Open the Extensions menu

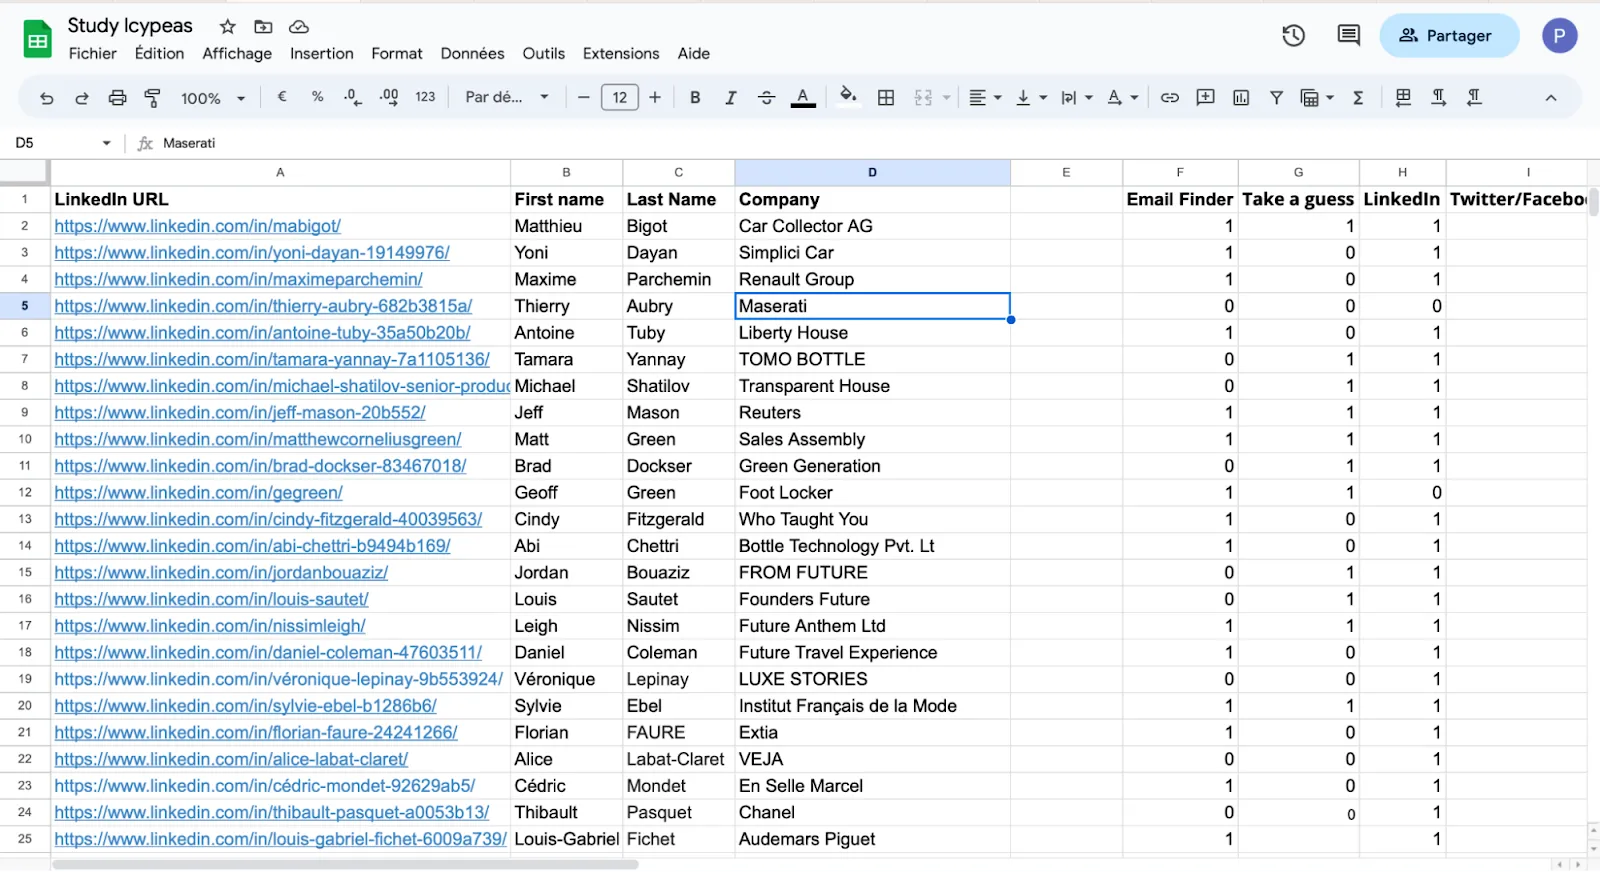[x=621, y=54]
